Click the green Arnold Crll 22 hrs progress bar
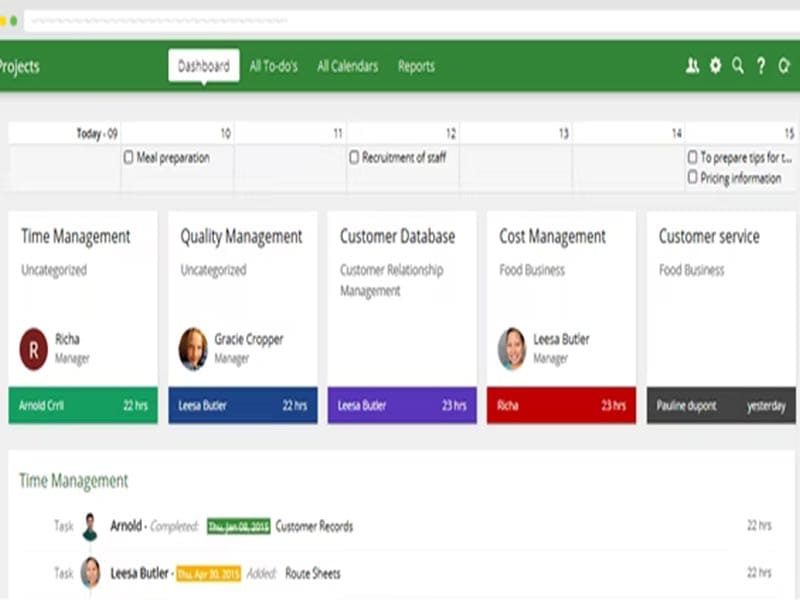The height and width of the screenshot is (600, 800). (82, 406)
